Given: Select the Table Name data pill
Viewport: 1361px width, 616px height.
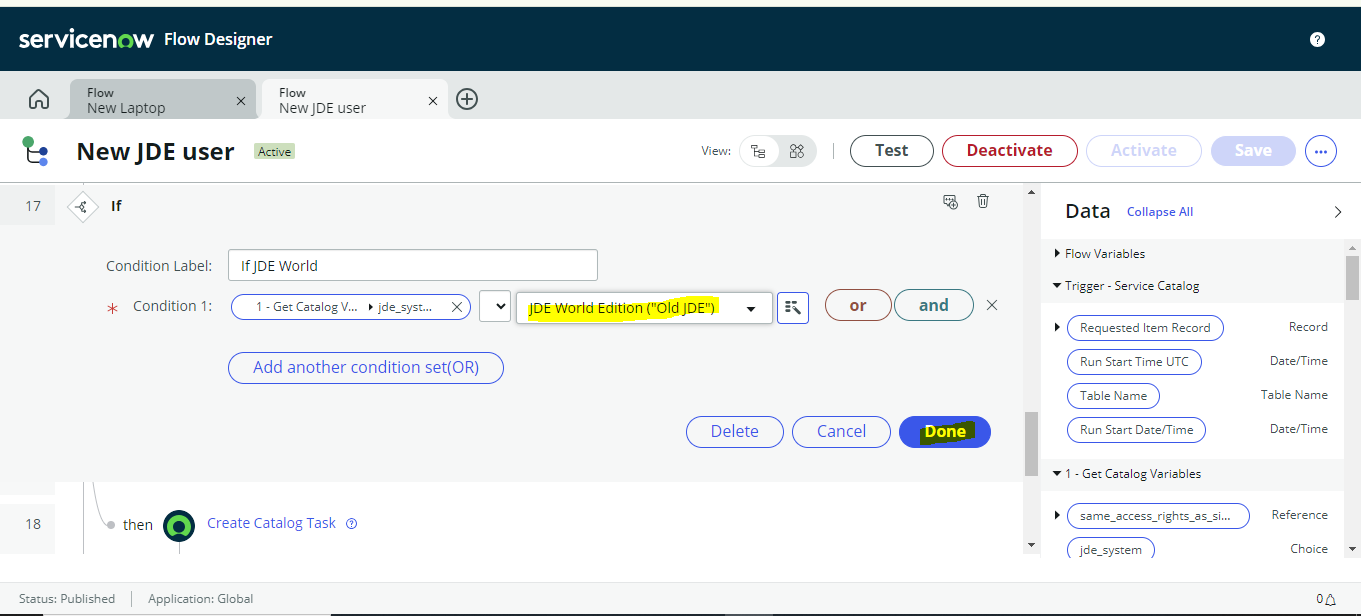Looking at the screenshot, I should (x=1113, y=396).
